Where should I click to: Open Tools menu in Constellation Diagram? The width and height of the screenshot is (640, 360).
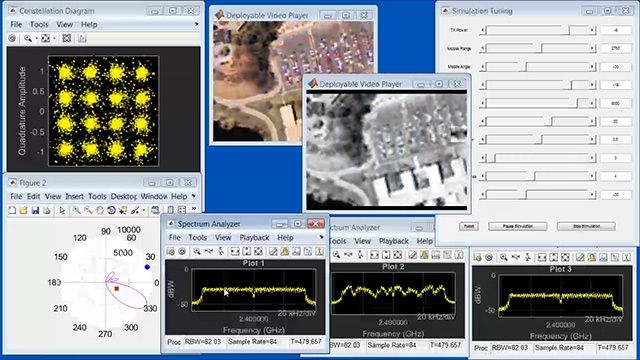39,24
